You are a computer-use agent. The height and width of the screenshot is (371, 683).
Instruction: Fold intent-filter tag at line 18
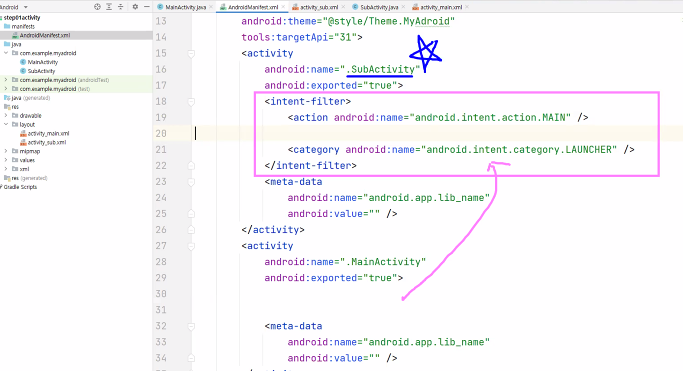(x=191, y=102)
